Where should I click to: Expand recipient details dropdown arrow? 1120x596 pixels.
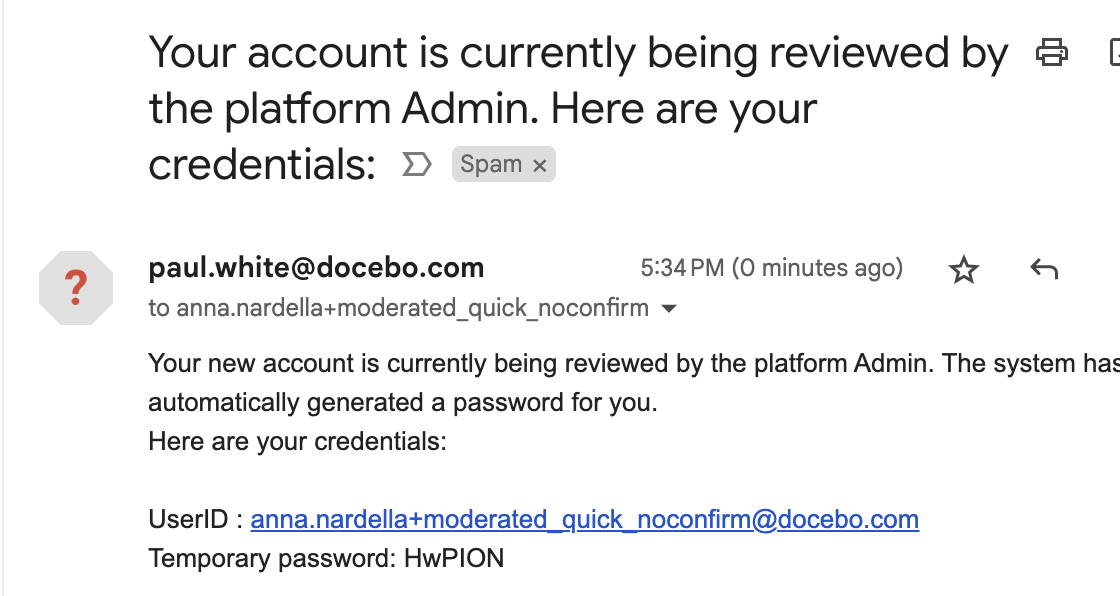pyautogui.click(x=669, y=309)
